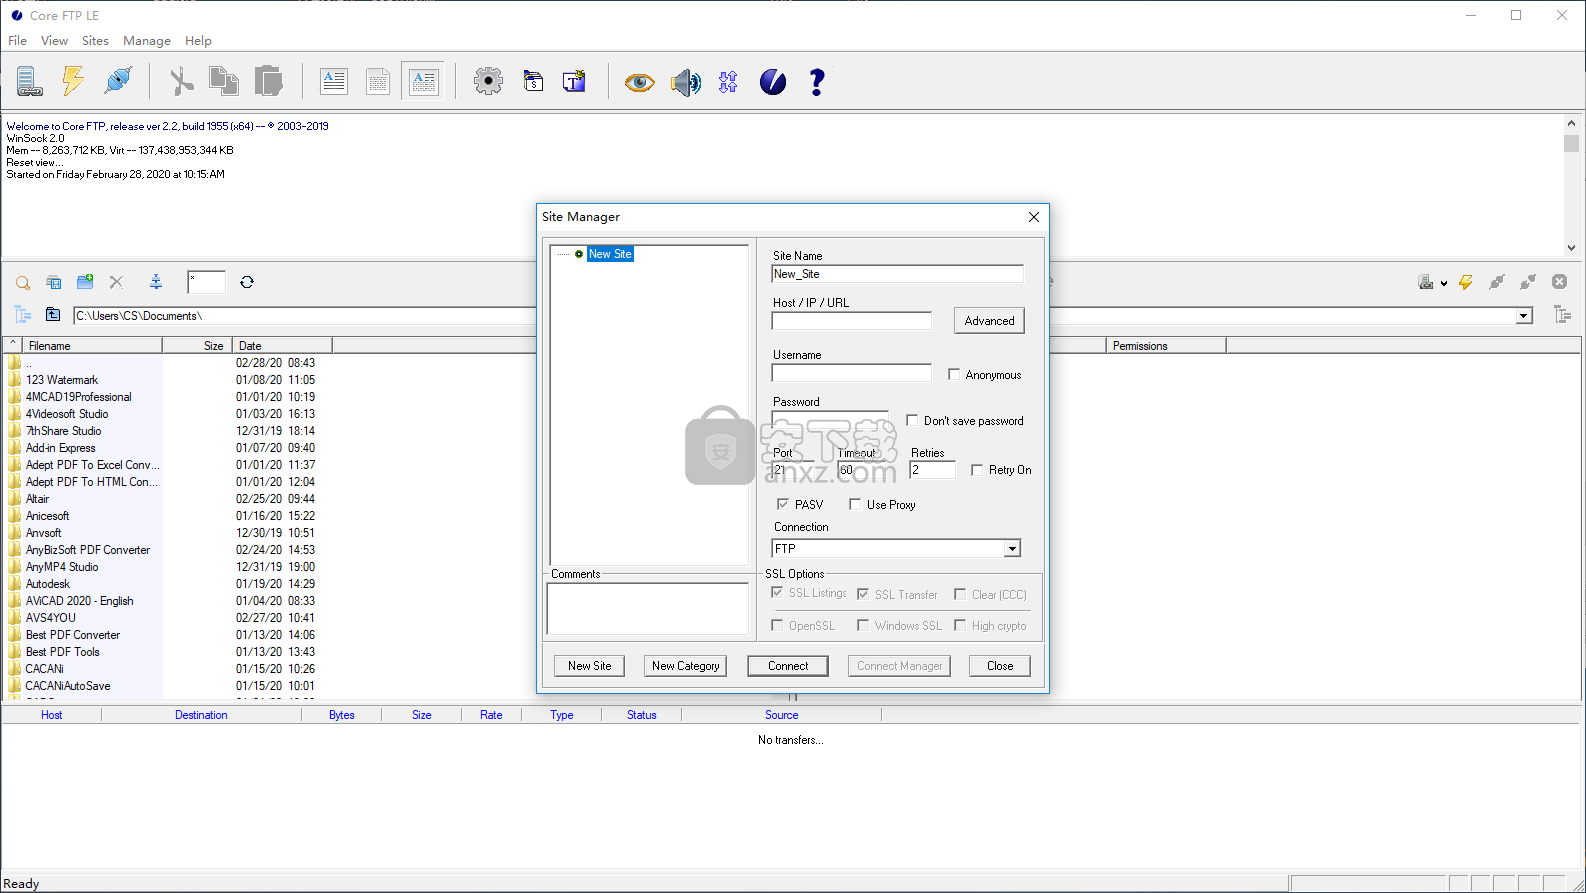The image size is (1586, 893).
Task: Click the parent folder up icon
Action: coord(53,315)
